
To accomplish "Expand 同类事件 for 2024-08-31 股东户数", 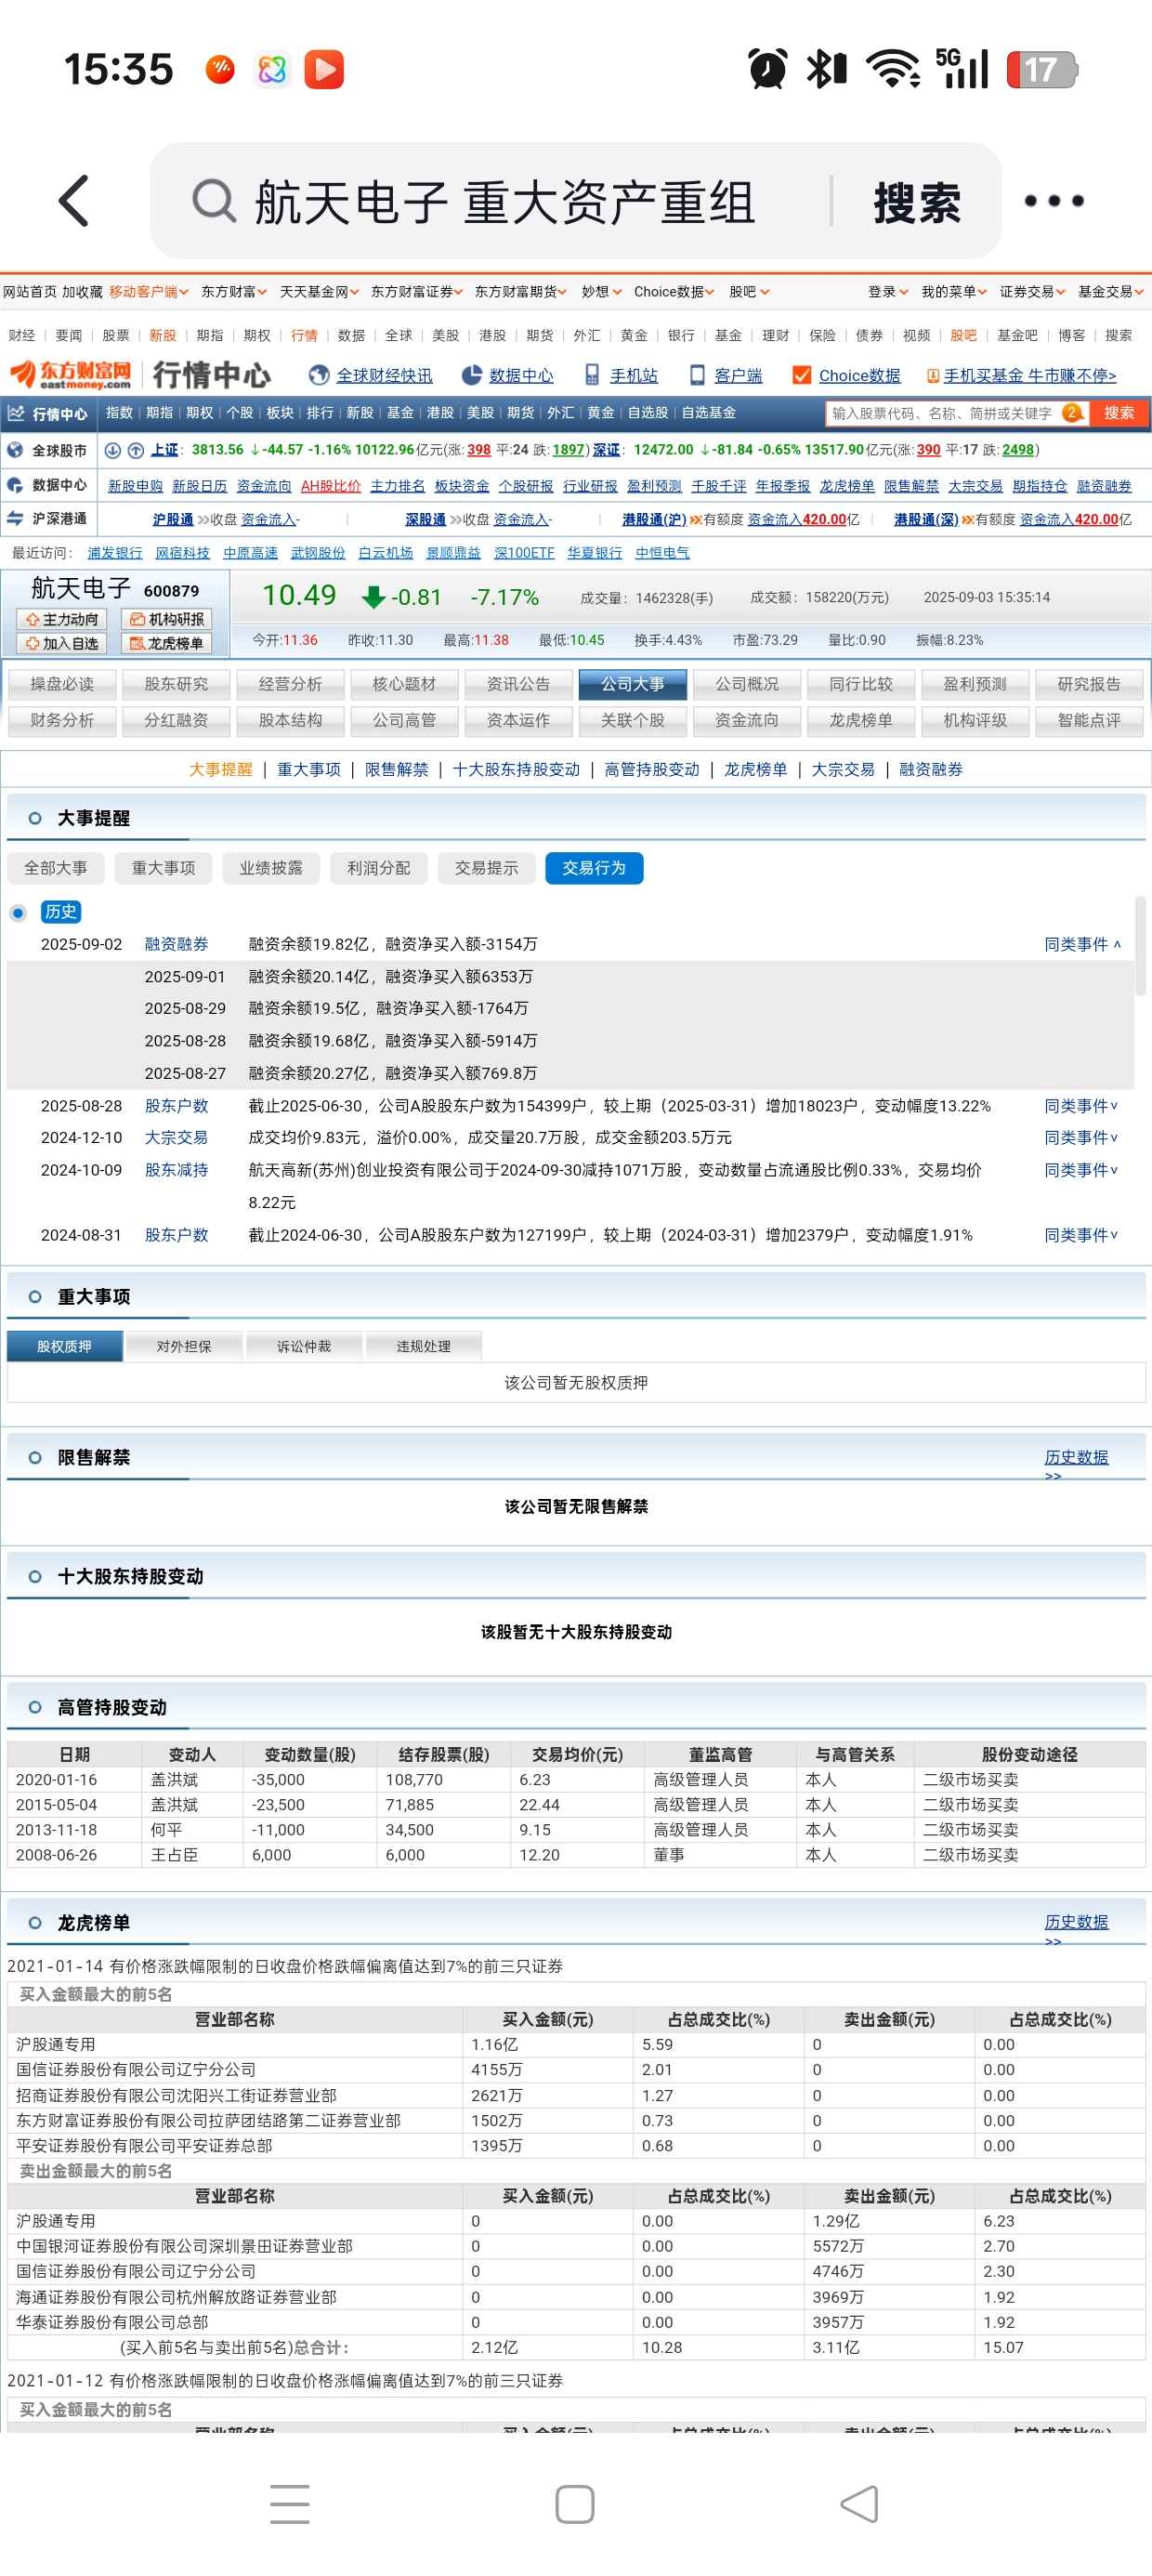I will pos(1082,1235).
